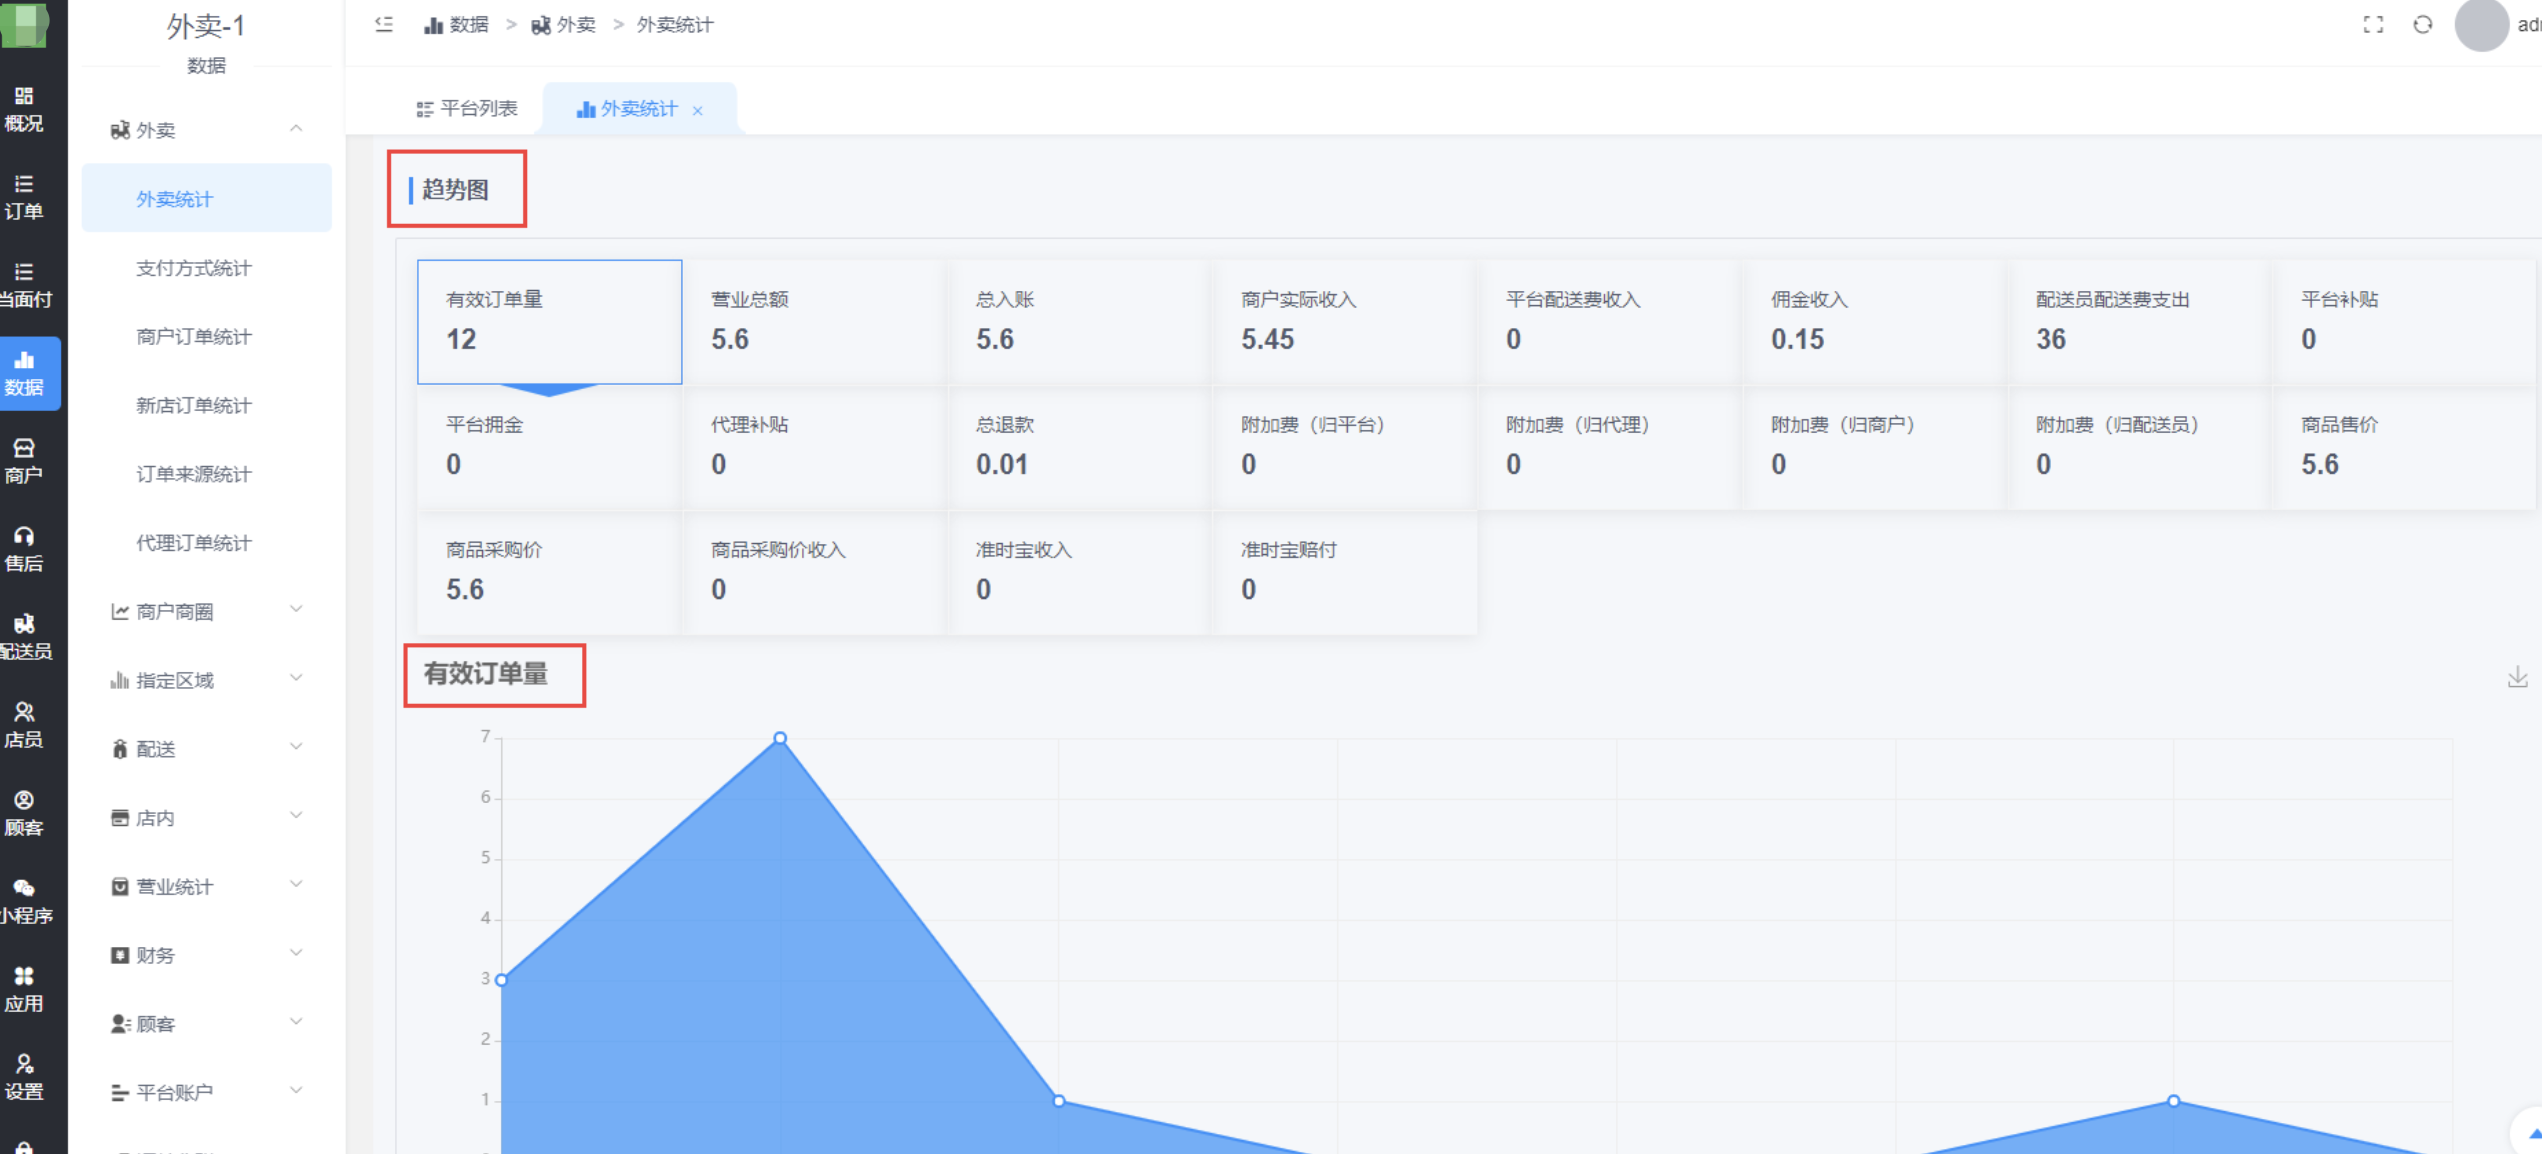Collapse the sidebar with the fold icon
Viewport: 2542px width, 1154px height.
point(384,24)
